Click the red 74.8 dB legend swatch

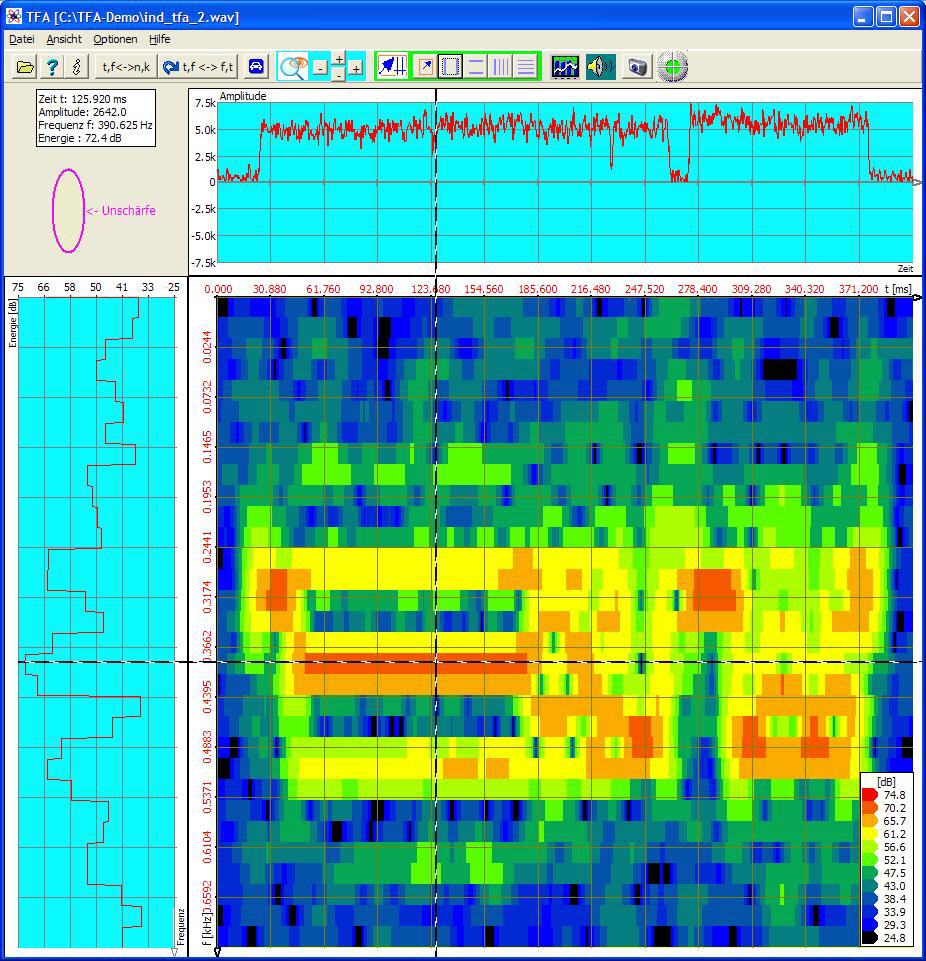[869, 795]
